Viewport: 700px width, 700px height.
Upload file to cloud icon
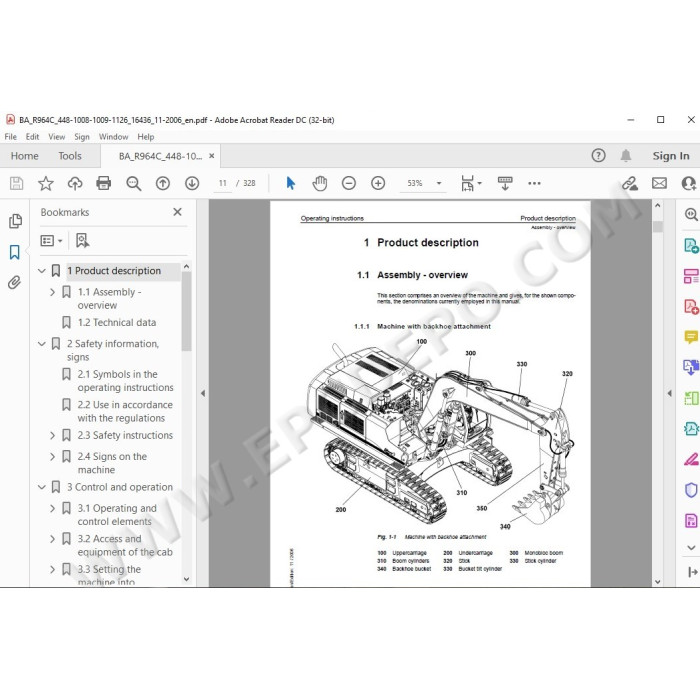(x=75, y=183)
